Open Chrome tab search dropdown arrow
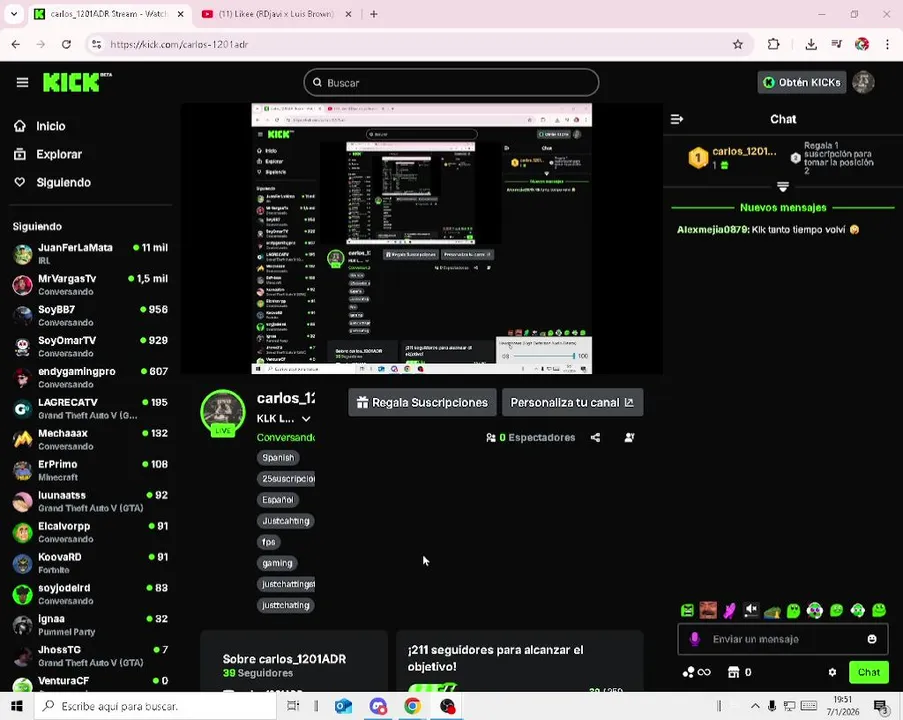903x720 pixels. pos(14,14)
